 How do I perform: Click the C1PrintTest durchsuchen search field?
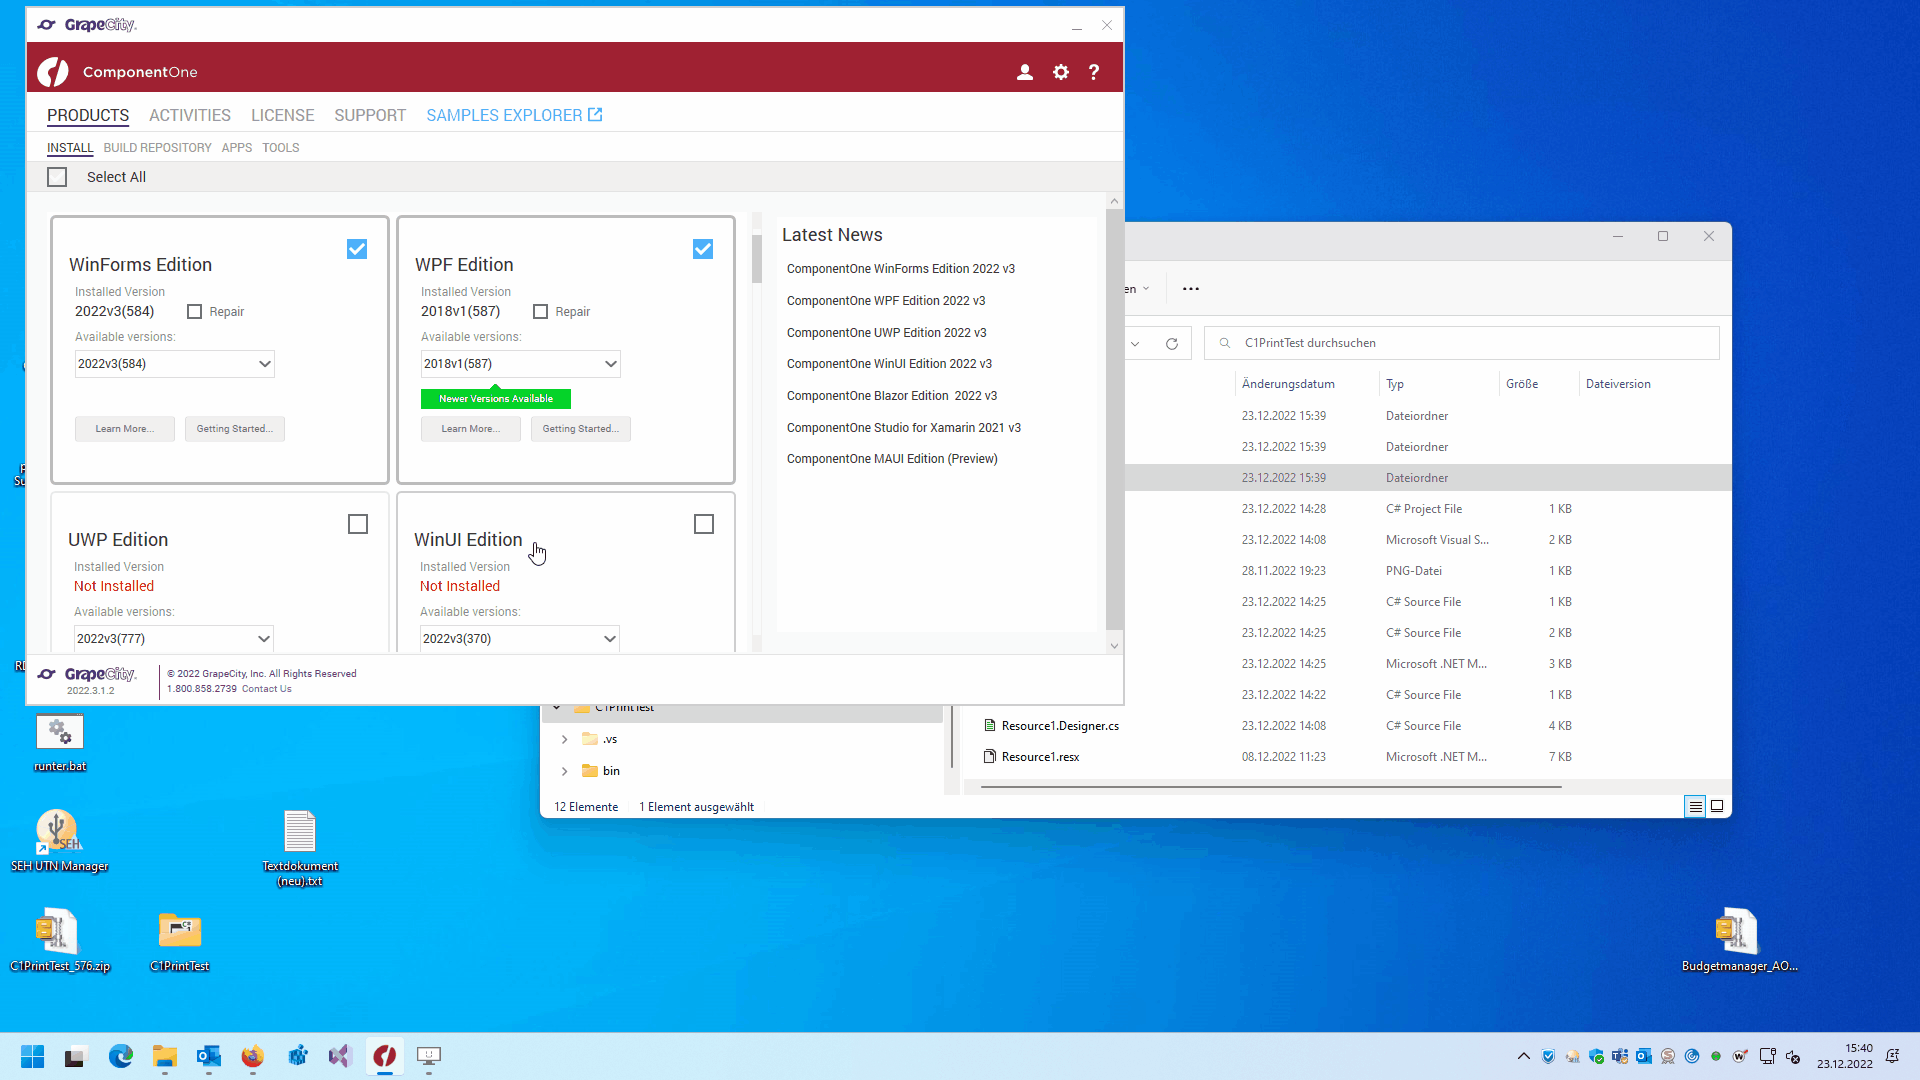tap(1462, 343)
